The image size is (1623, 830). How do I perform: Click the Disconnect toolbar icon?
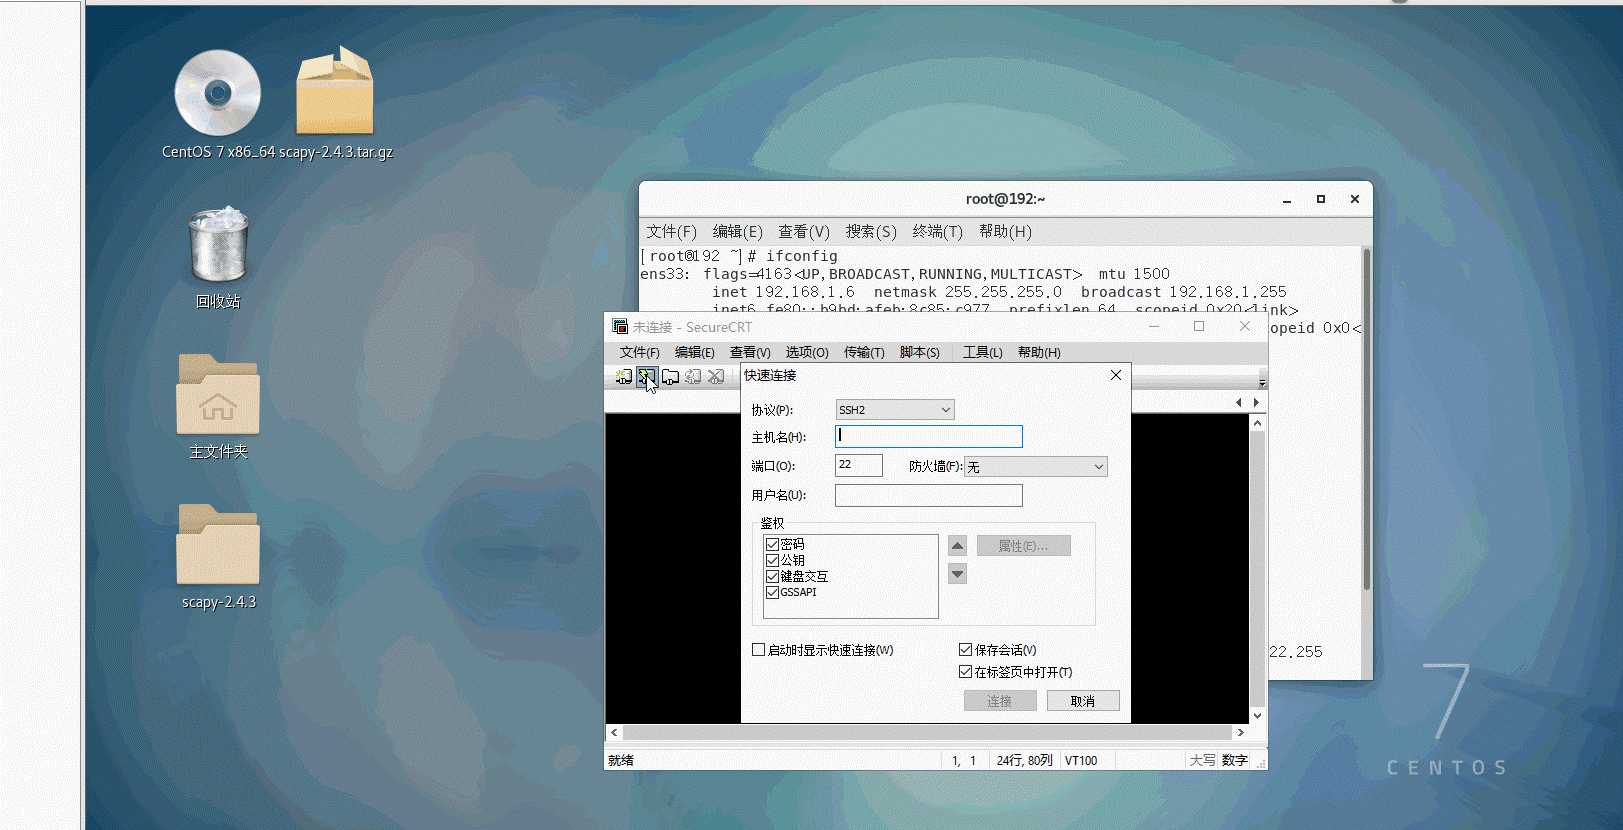click(716, 377)
